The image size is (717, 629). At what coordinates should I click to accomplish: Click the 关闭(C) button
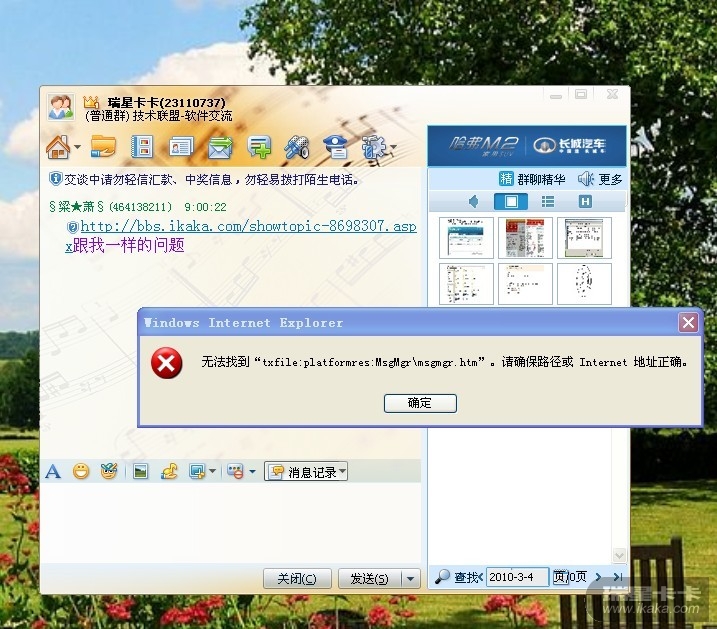[297, 579]
